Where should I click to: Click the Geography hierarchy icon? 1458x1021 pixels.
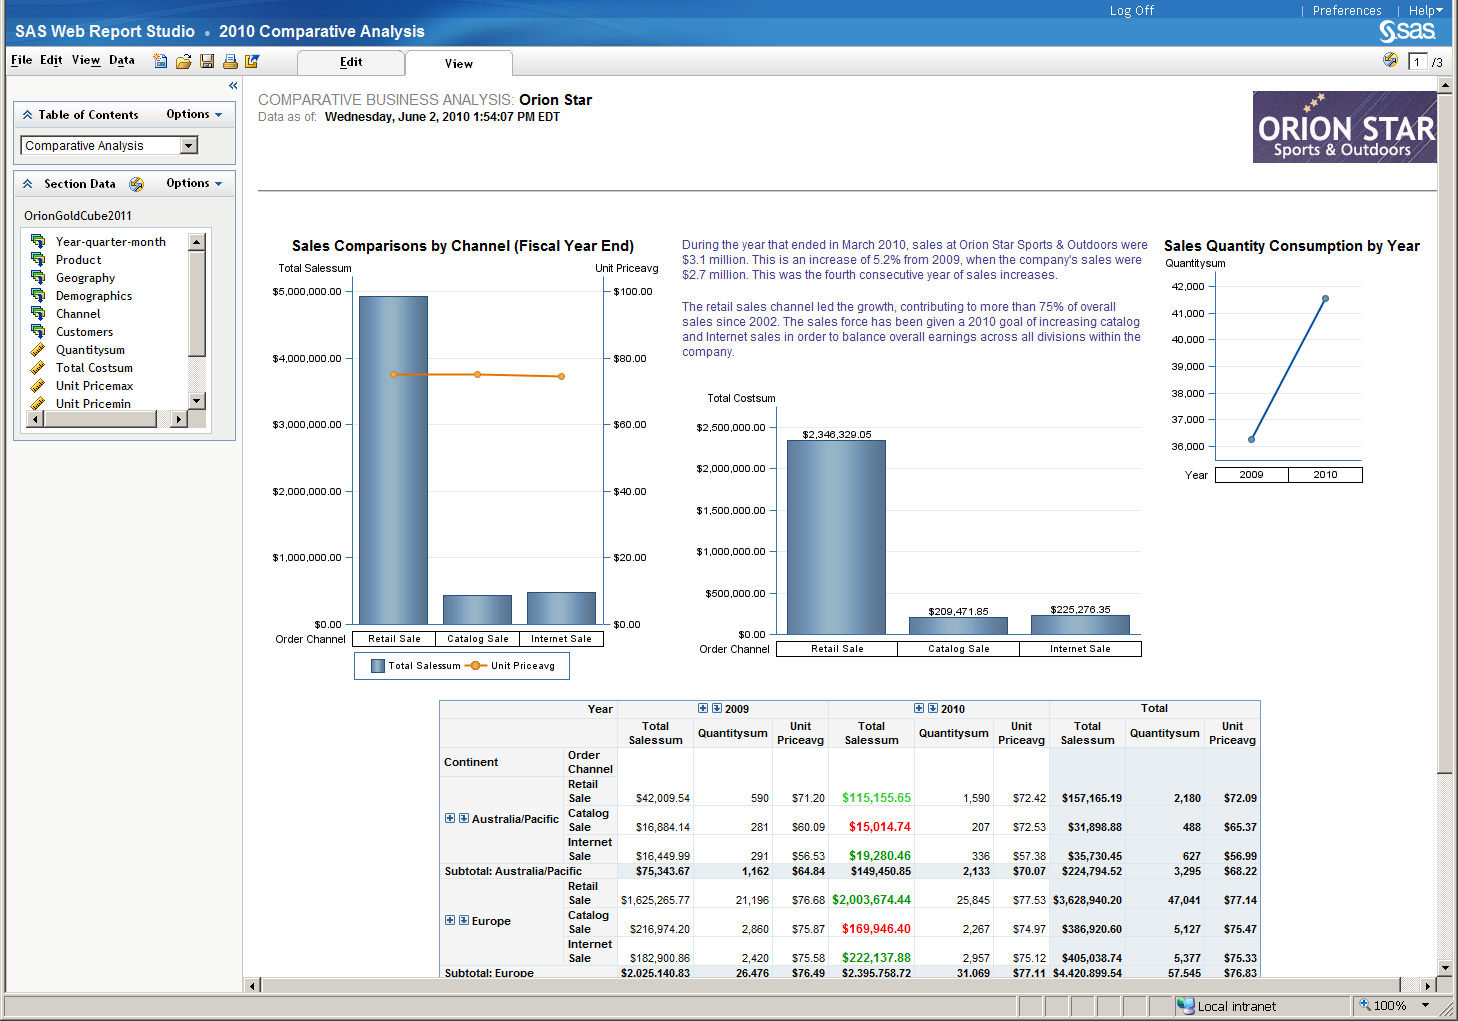pyautogui.click(x=38, y=277)
